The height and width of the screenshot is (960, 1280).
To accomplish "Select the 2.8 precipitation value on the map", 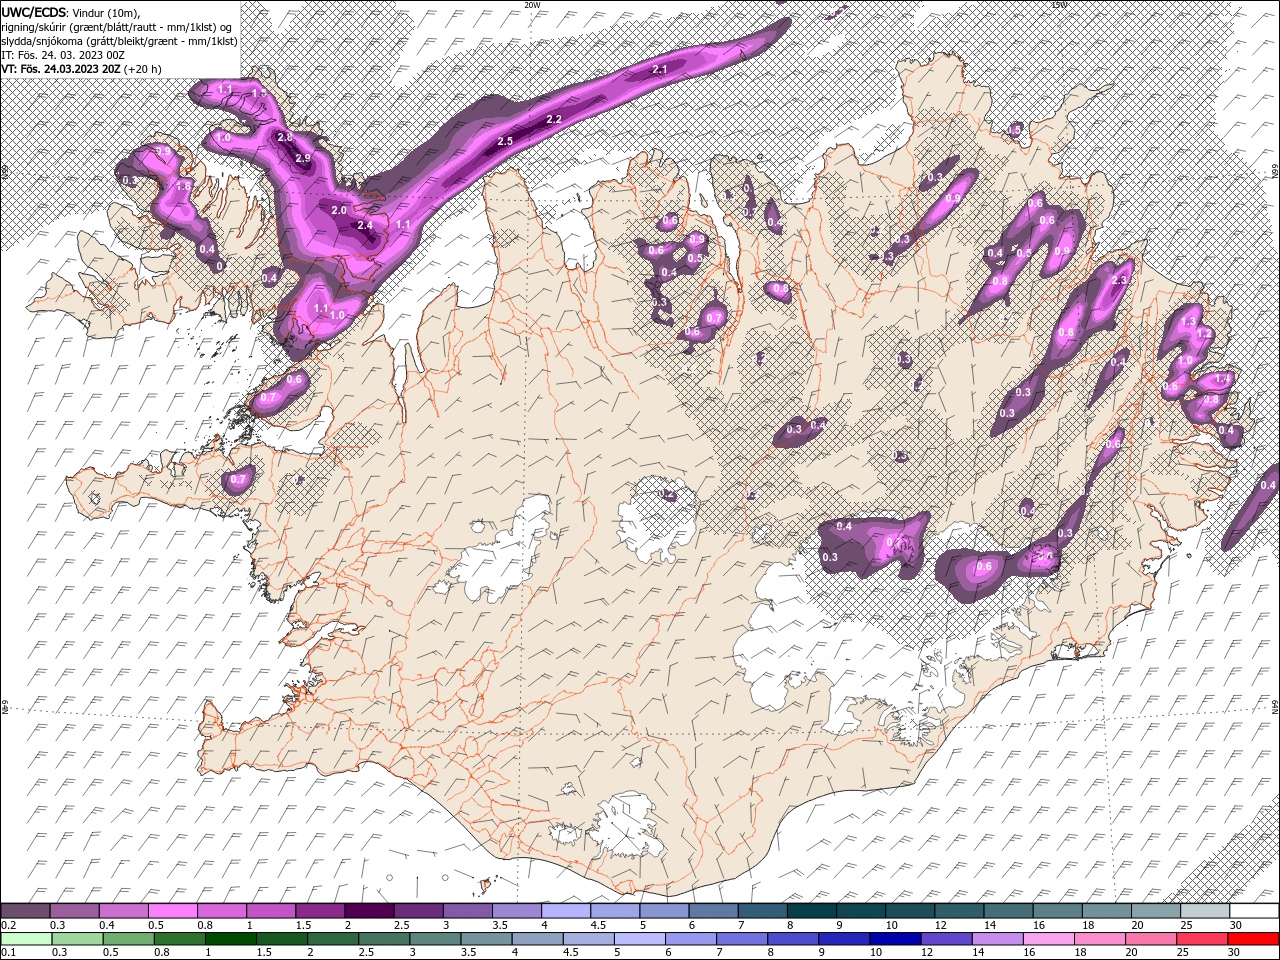I will click(x=284, y=137).
